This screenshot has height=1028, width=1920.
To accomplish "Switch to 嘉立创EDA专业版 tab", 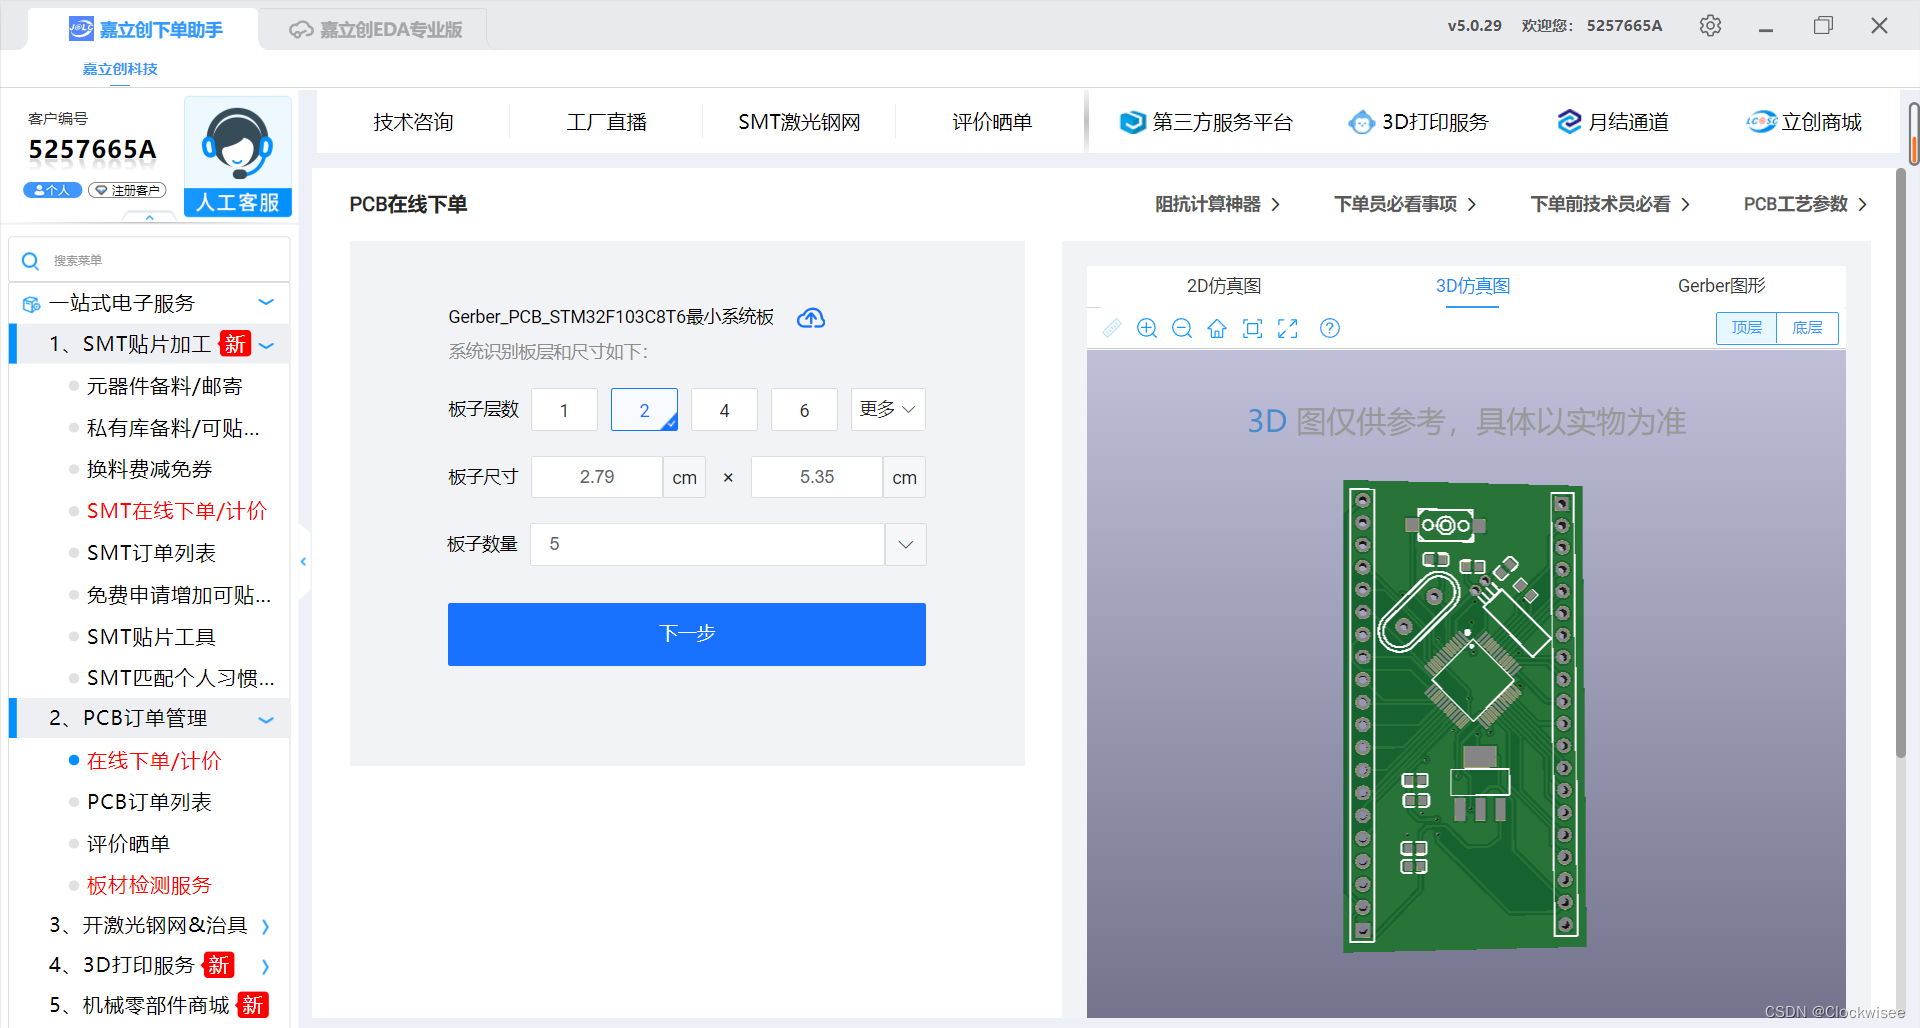I will (x=376, y=29).
